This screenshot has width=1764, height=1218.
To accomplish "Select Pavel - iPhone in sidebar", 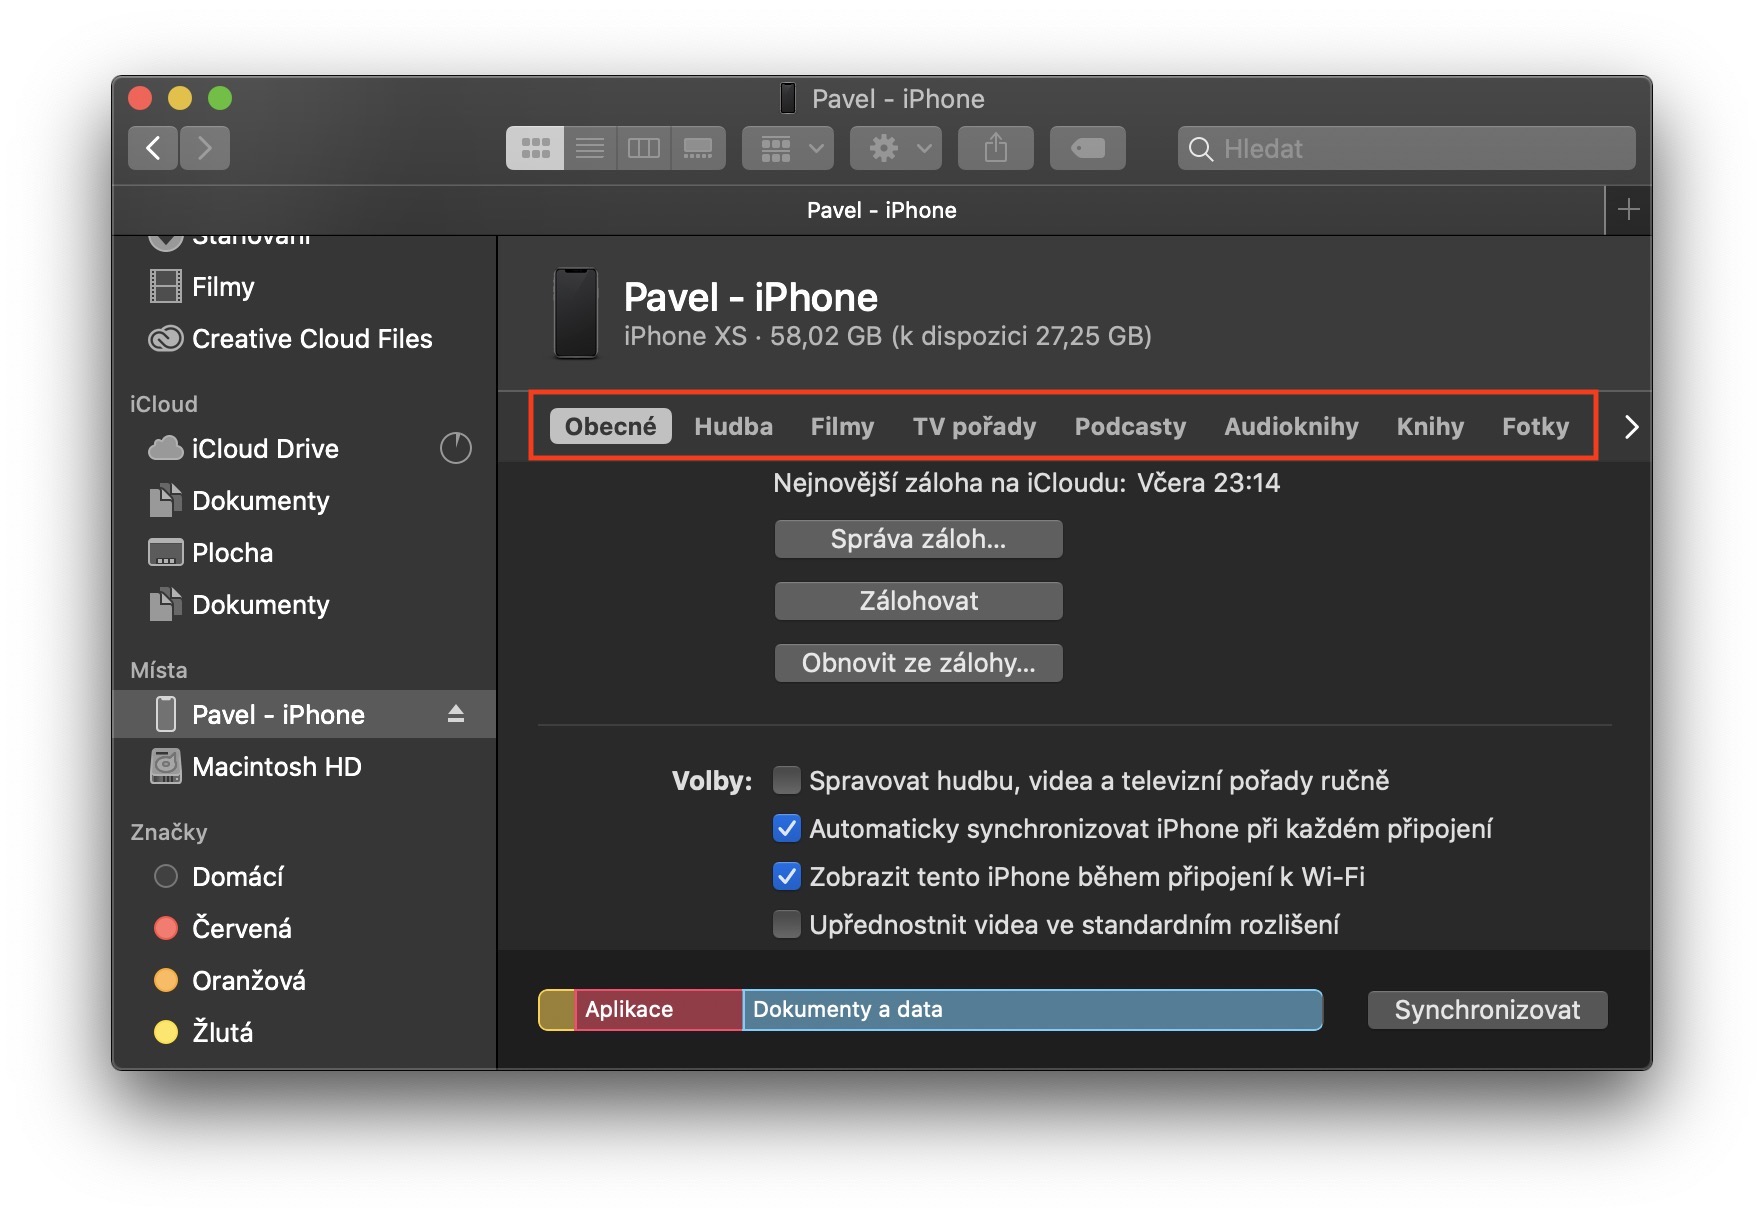I will pyautogui.click(x=304, y=714).
